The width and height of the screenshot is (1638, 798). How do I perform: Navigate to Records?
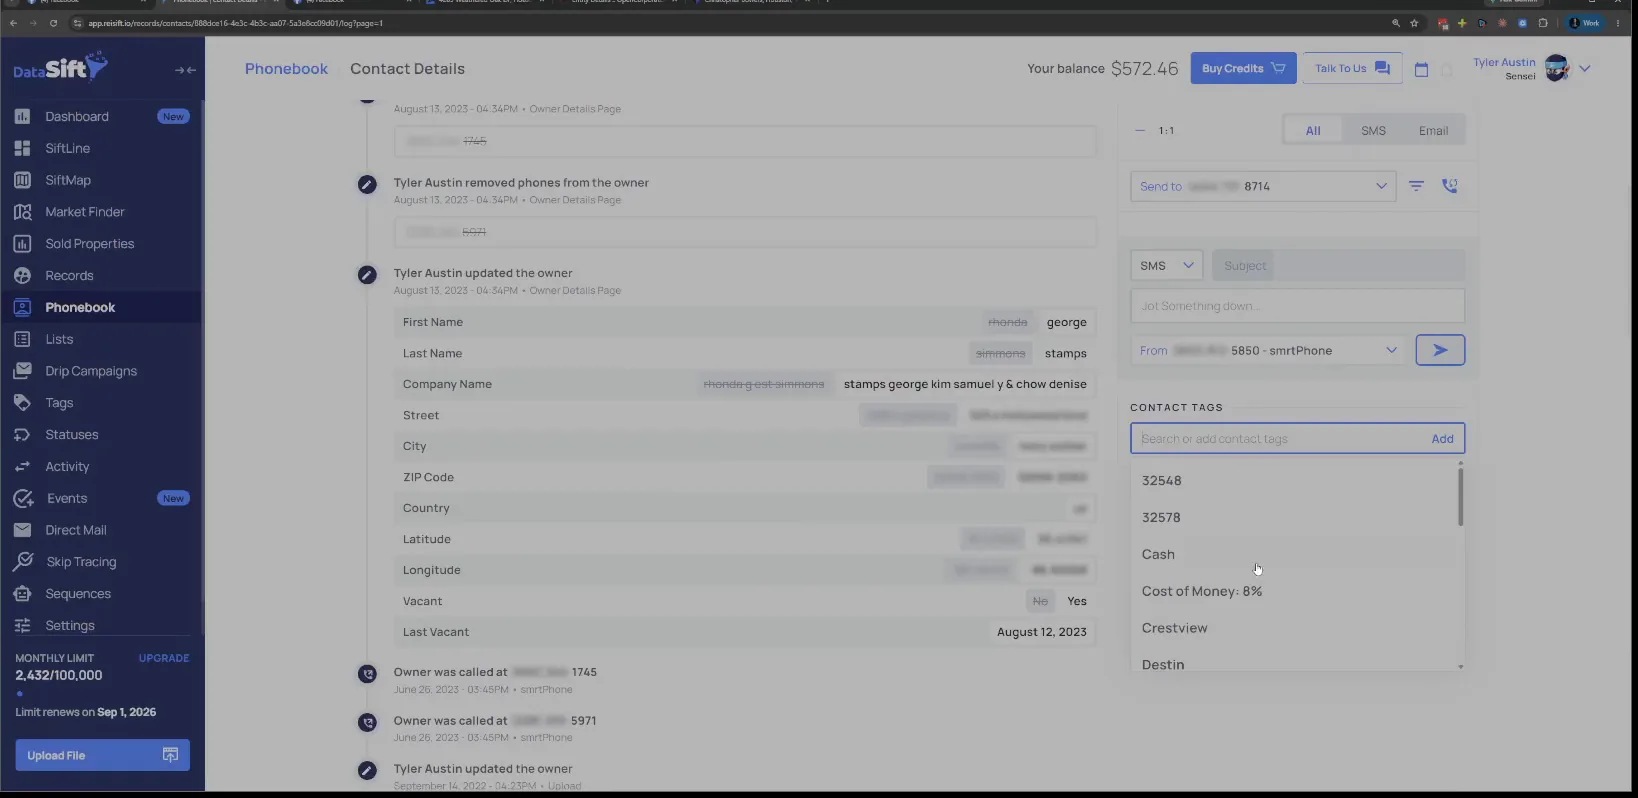pyautogui.click(x=69, y=276)
